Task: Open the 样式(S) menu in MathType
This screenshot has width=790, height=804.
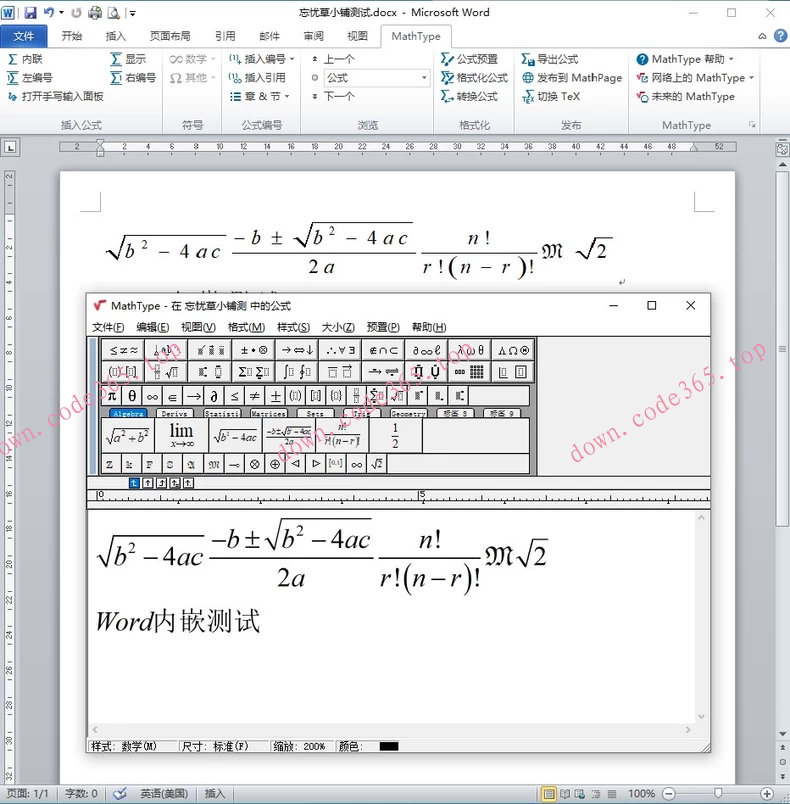Action: (x=293, y=327)
